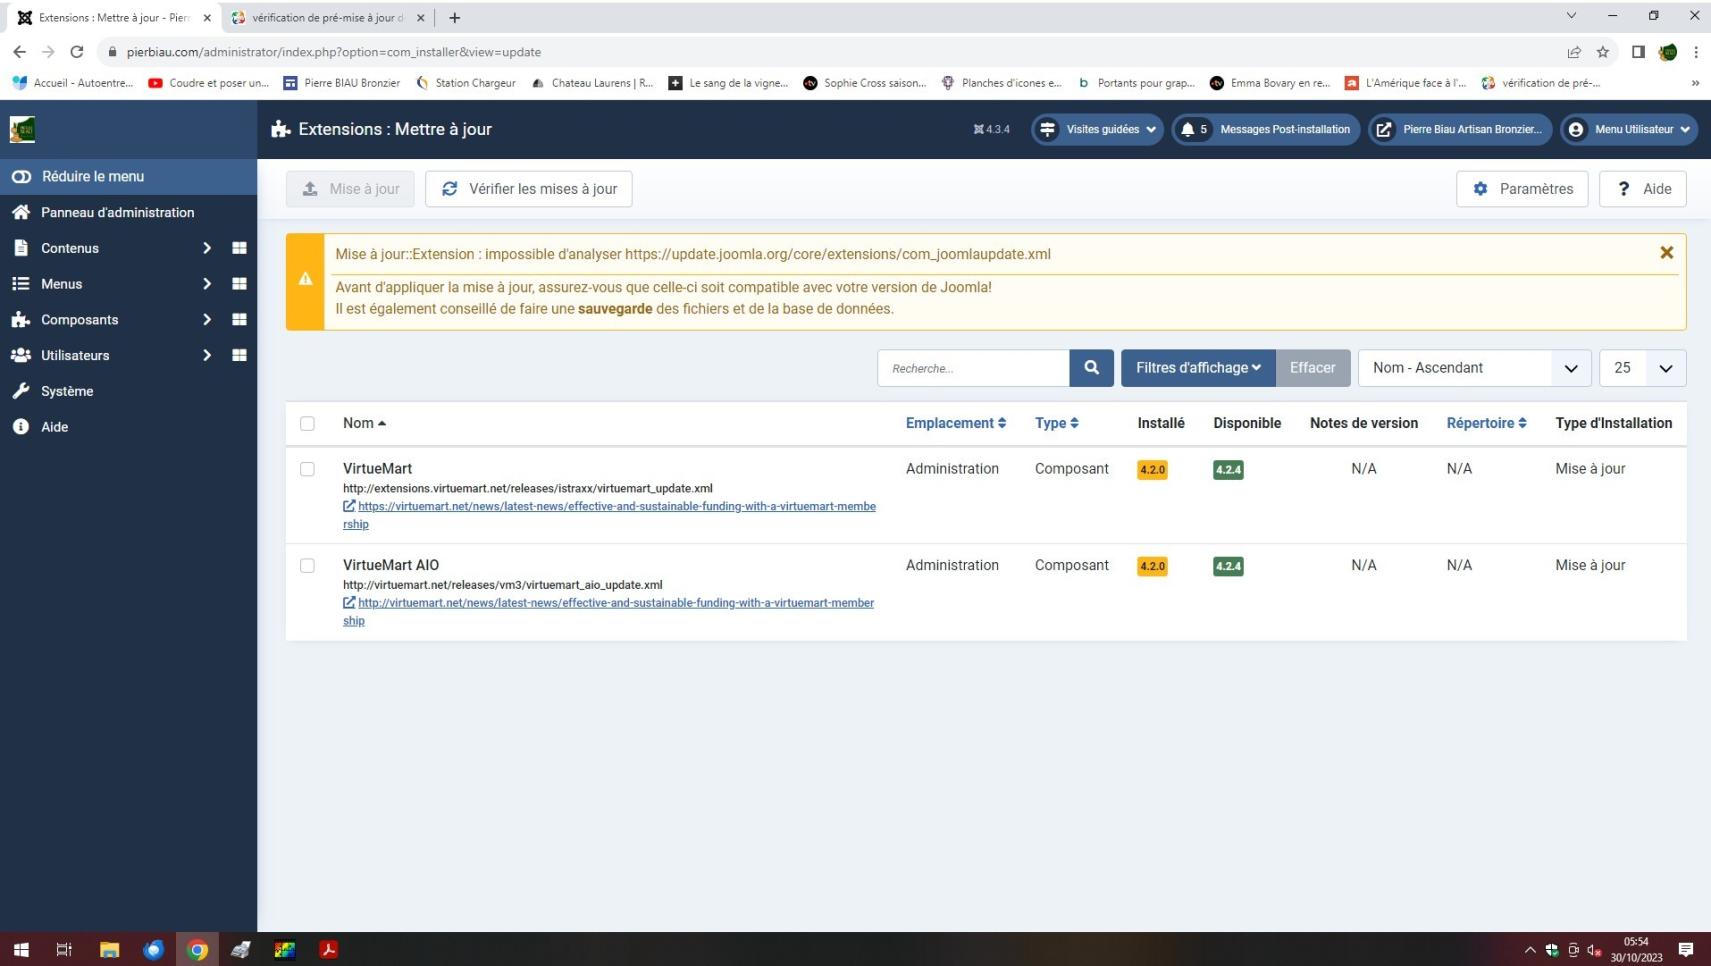Expand the Contenus submenu chevron
The image size is (1711, 966).
click(207, 248)
